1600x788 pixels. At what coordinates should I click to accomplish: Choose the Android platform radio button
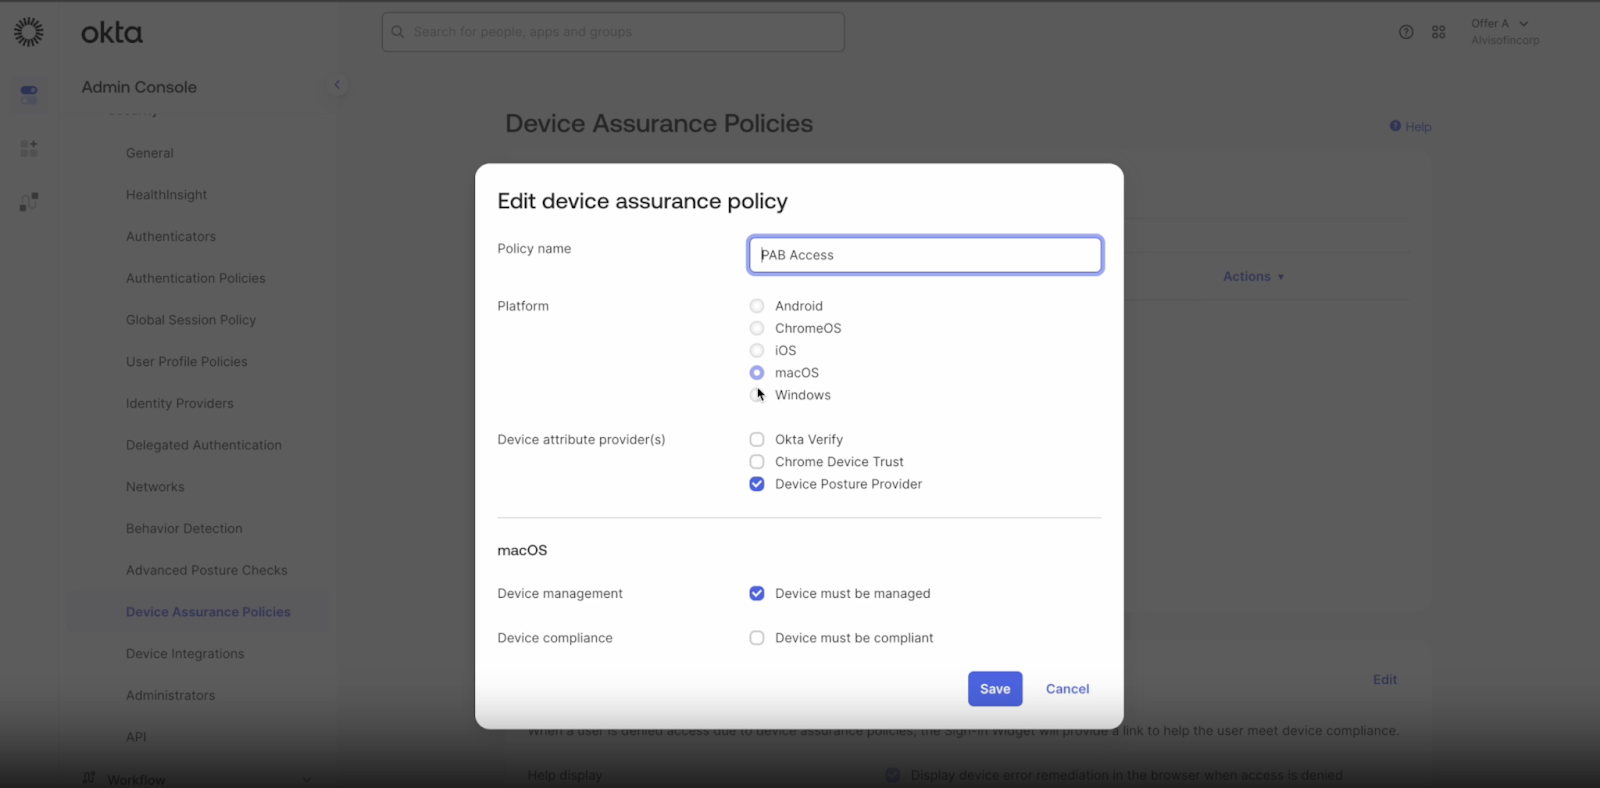click(x=757, y=306)
